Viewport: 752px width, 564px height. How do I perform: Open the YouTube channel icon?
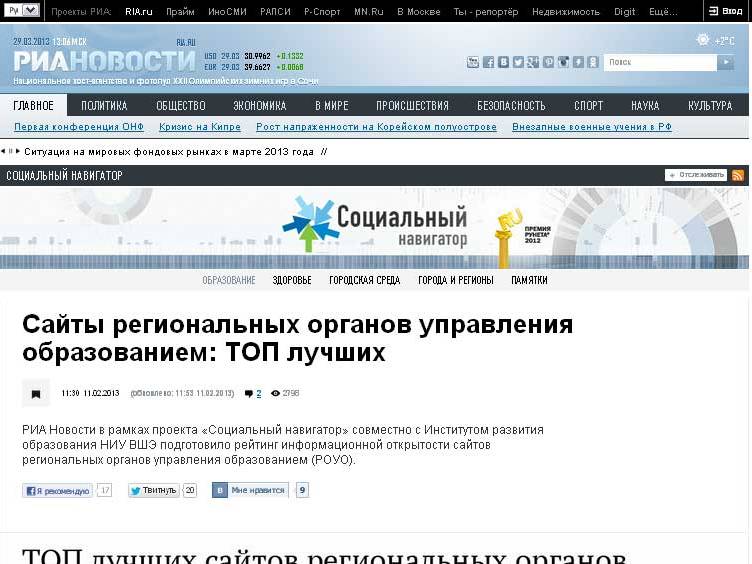click(473, 62)
